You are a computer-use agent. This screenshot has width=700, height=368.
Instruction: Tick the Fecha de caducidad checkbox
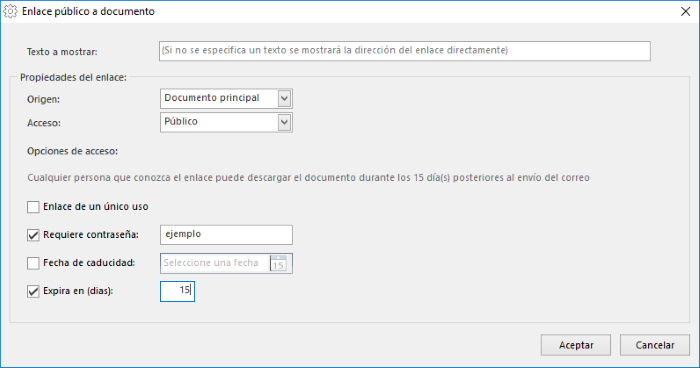point(33,263)
